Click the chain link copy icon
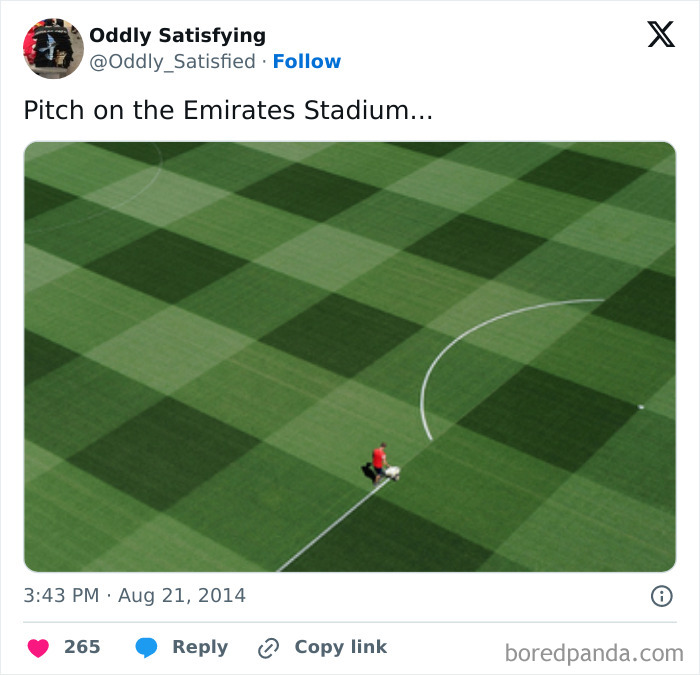 coord(268,648)
